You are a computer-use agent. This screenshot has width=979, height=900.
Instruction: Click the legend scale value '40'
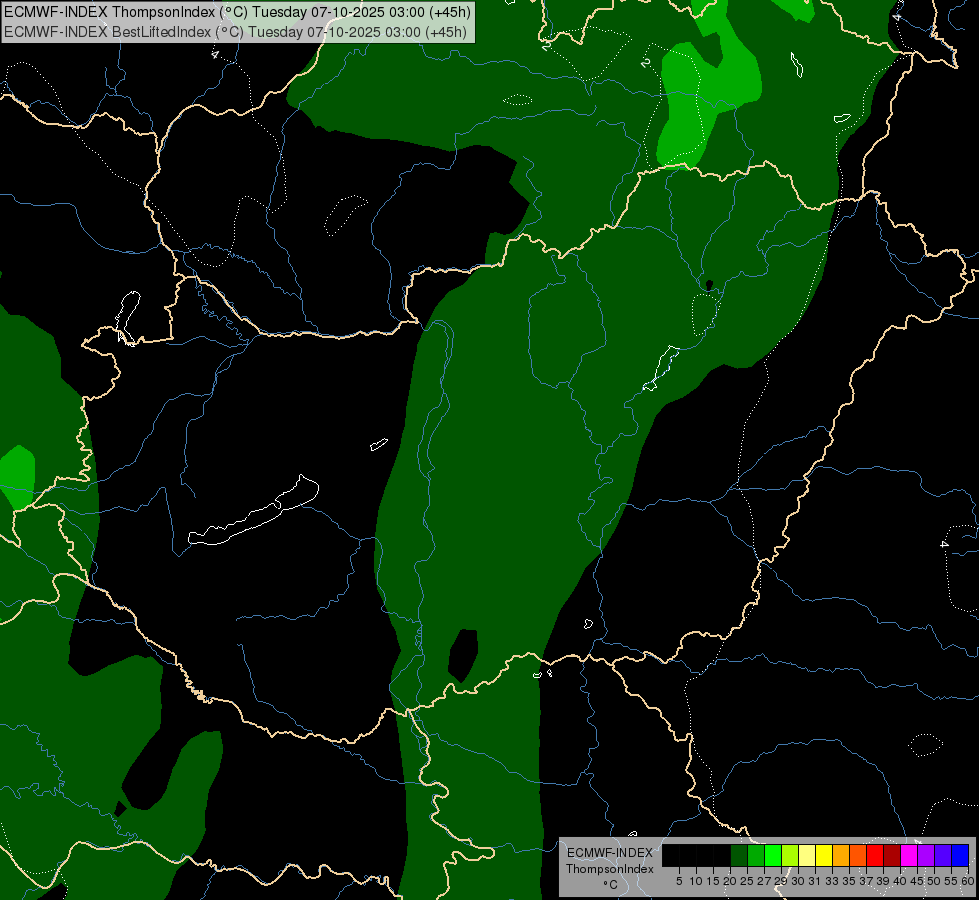901,881
